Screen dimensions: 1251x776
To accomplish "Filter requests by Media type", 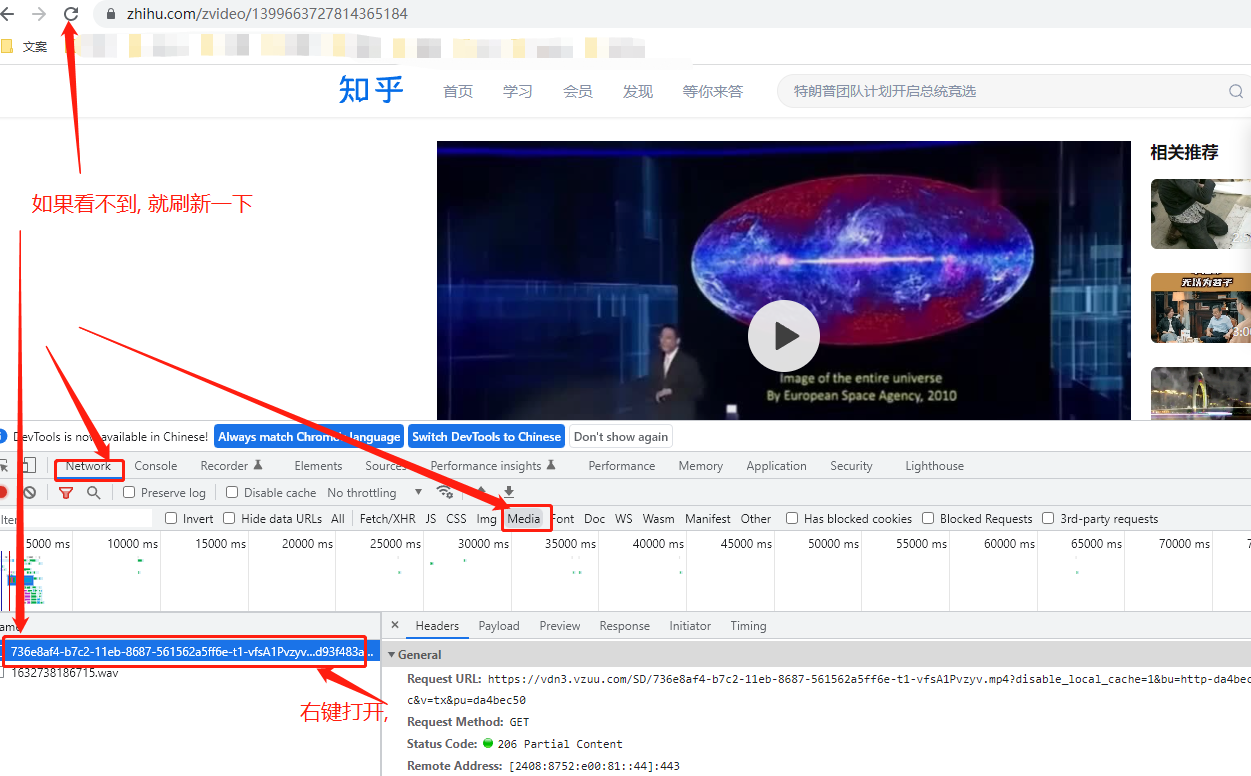I will (524, 518).
